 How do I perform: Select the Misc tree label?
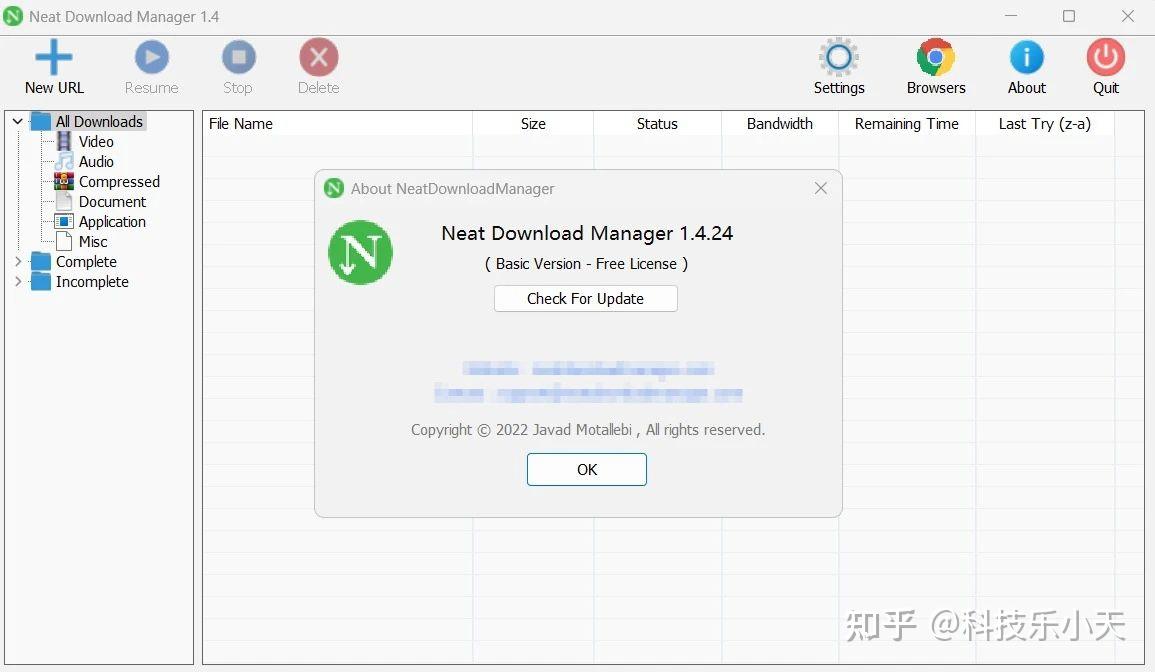pyautogui.click(x=94, y=242)
